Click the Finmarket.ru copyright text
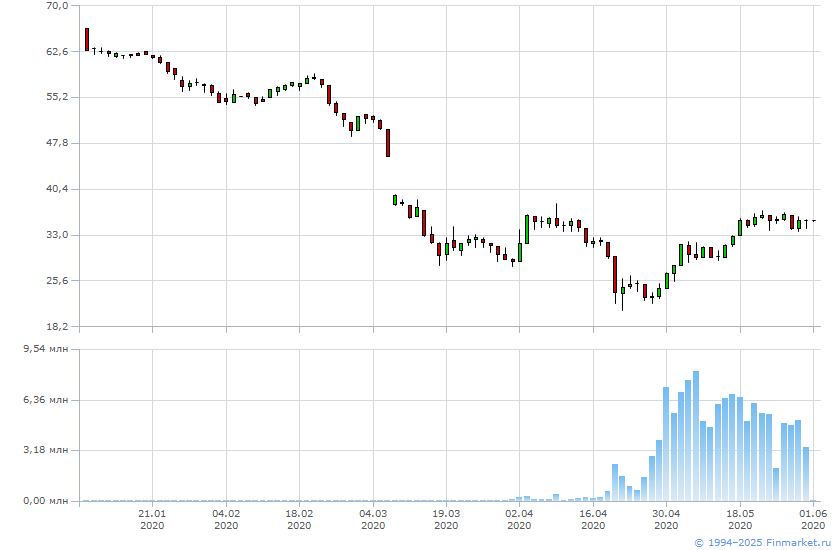The image size is (840, 550). click(762, 543)
